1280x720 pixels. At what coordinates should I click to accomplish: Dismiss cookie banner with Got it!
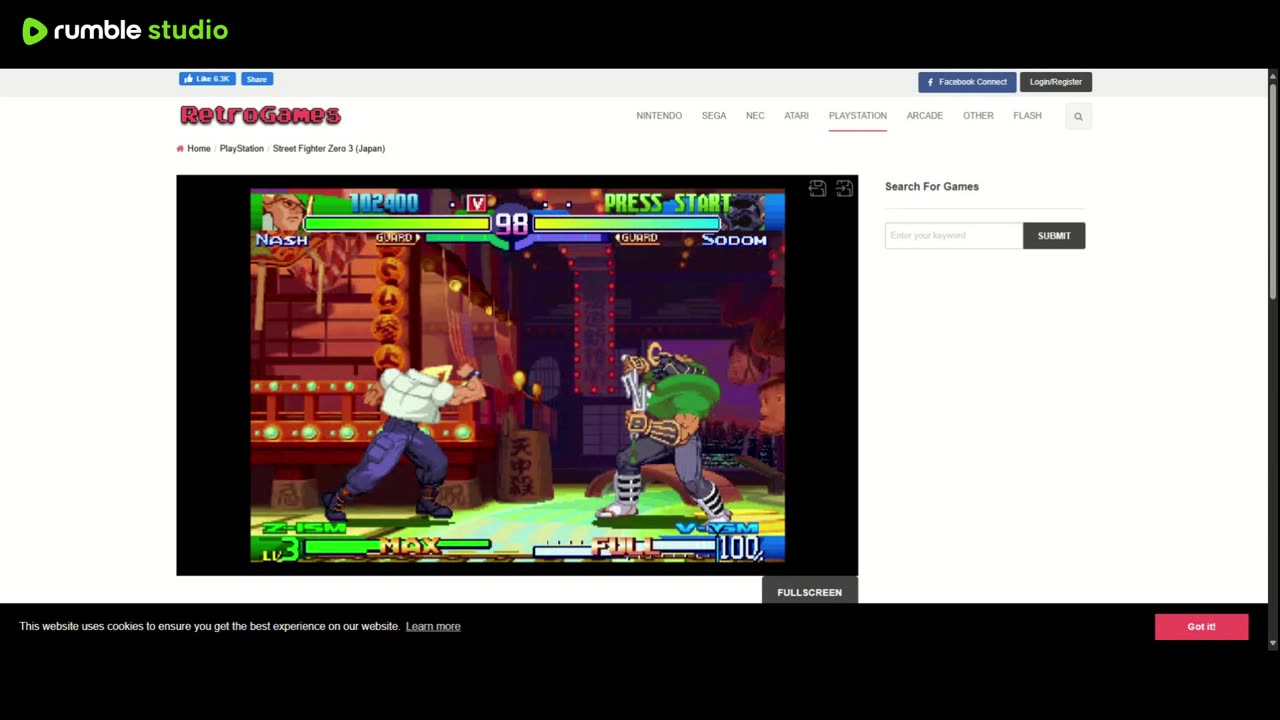[1201, 627]
